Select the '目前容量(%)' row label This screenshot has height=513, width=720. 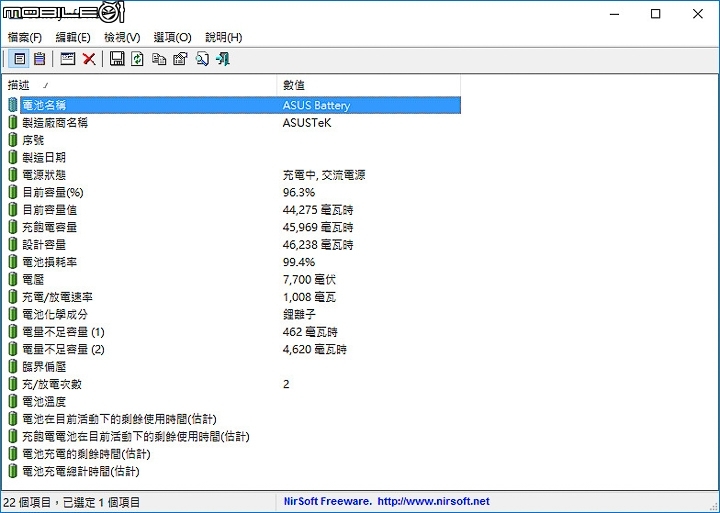coord(53,192)
